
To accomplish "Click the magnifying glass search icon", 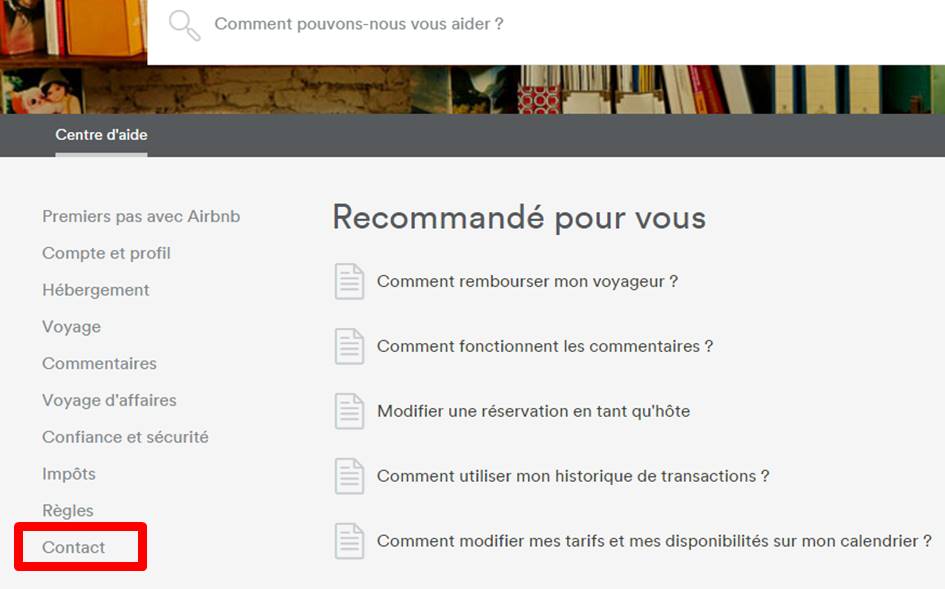I will point(185,25).
